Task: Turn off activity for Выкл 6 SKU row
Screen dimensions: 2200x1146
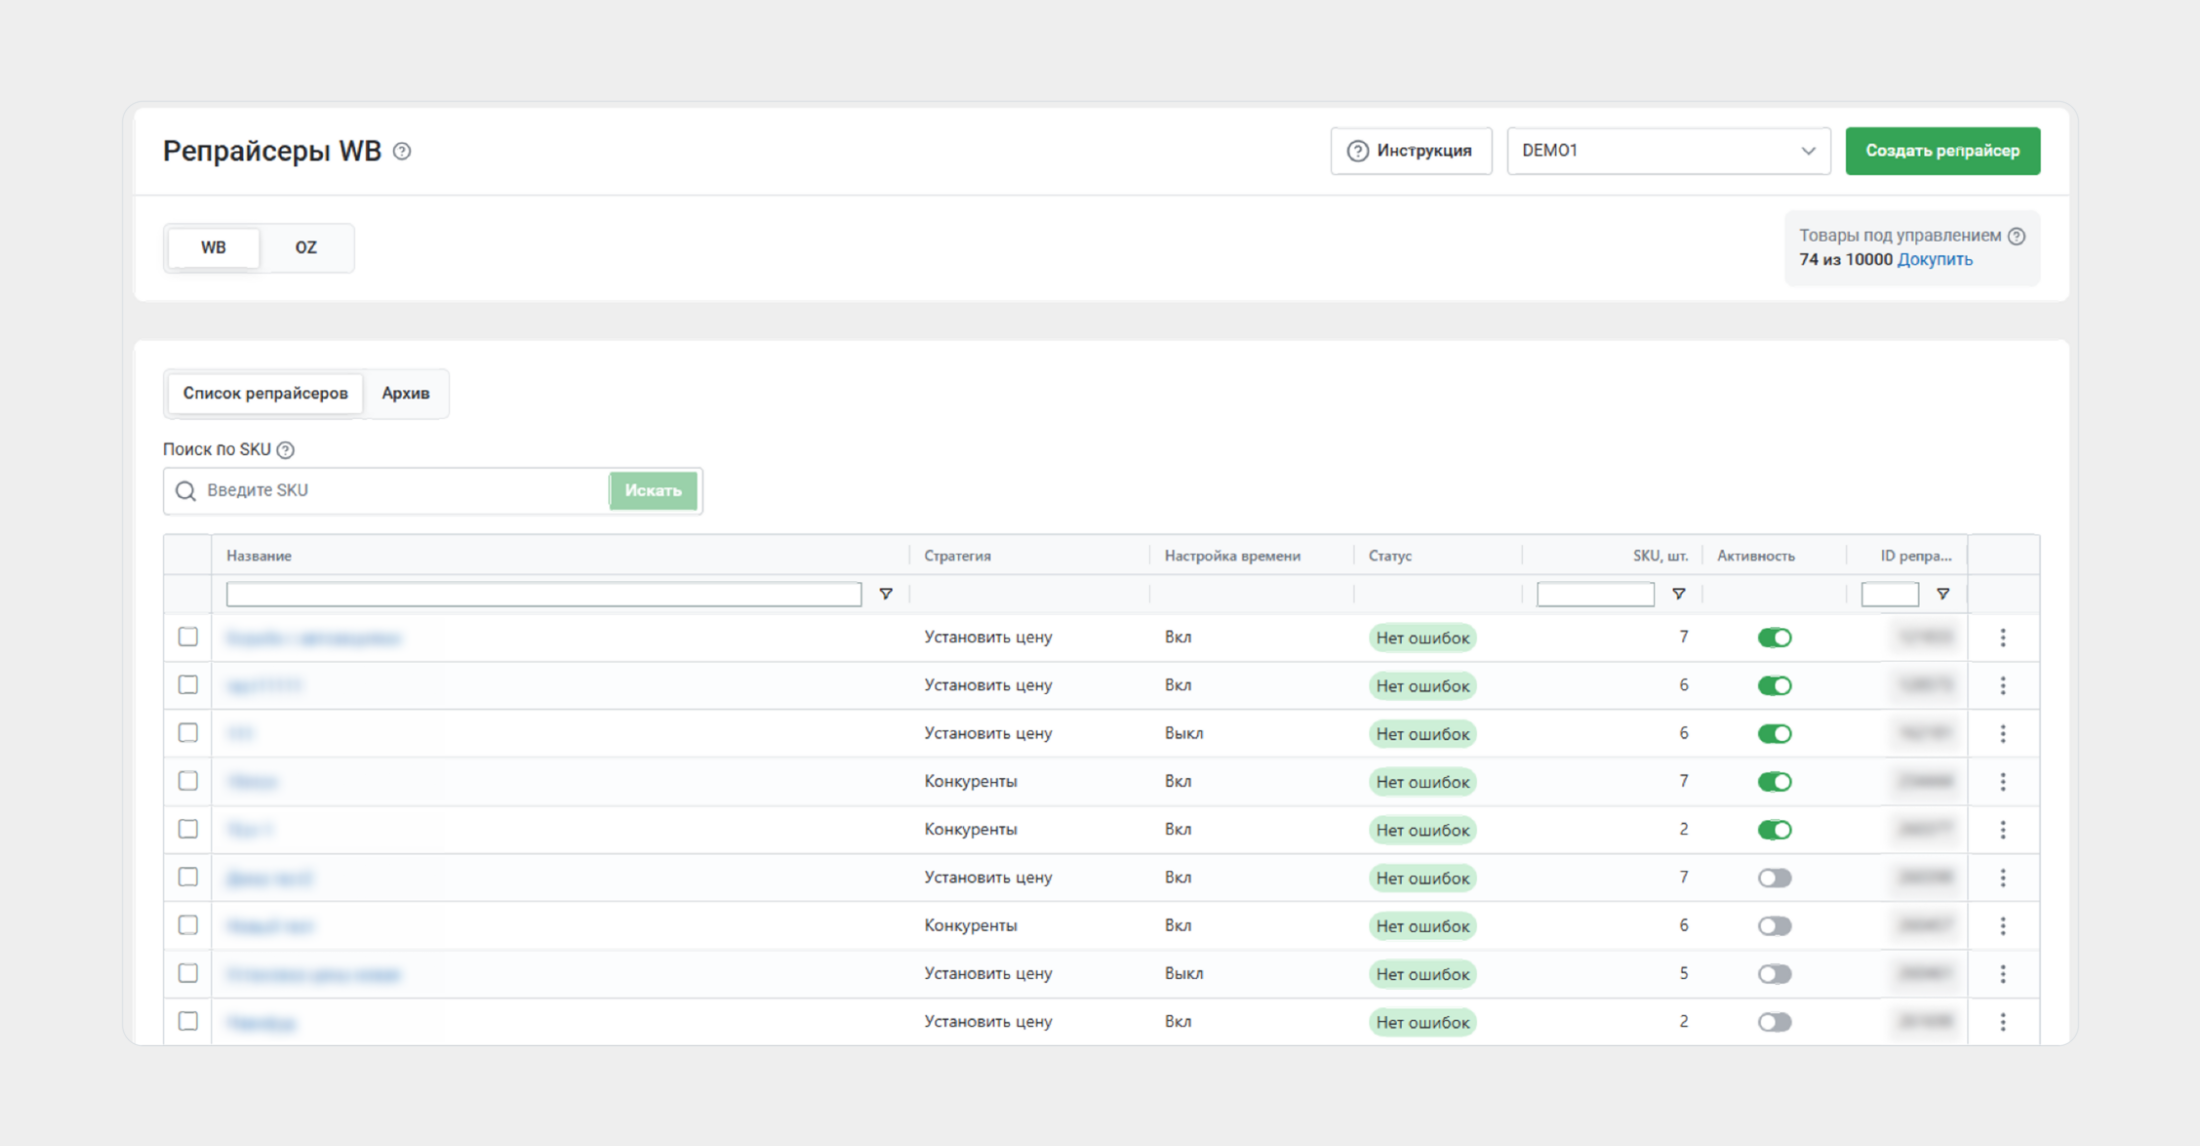Action: pyautogui.click(x=1775, y=734)
